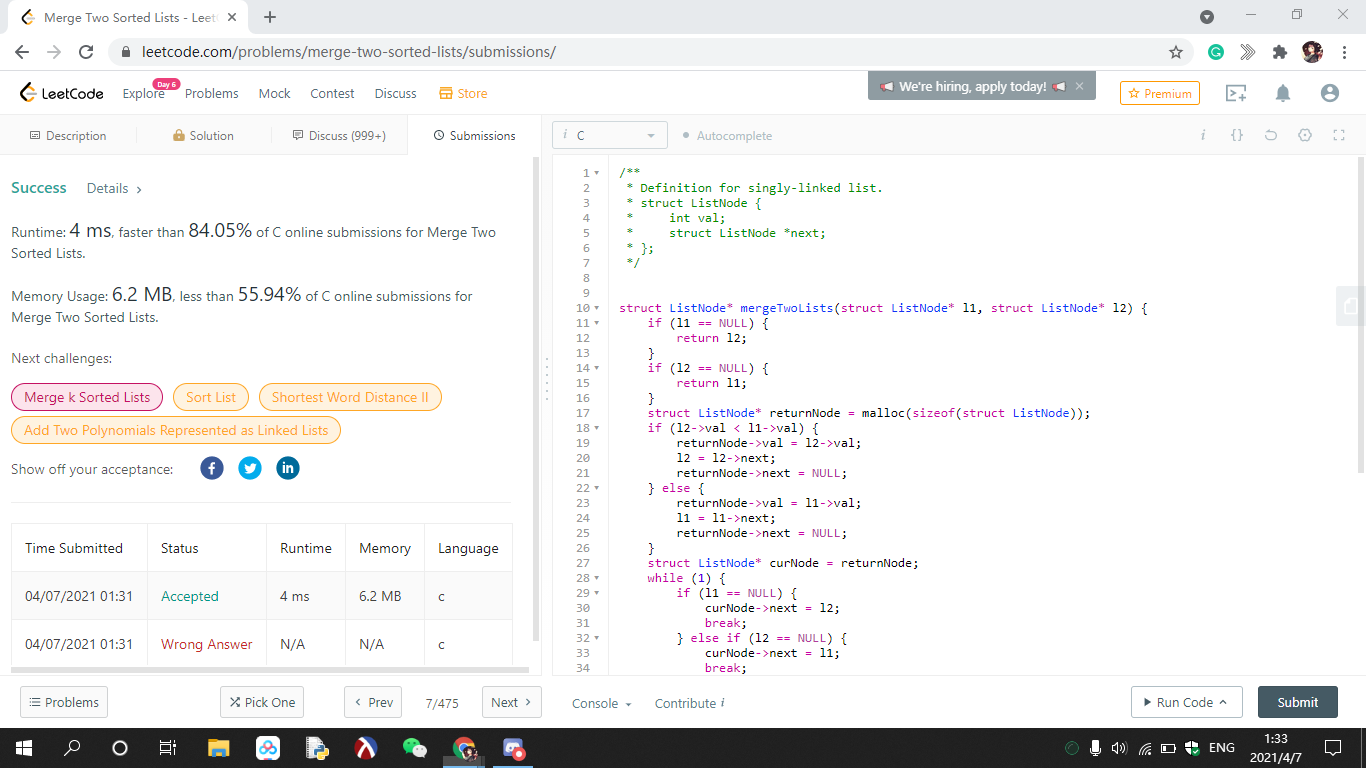Reload the page

pyautogui.click(x=86, y=52)
